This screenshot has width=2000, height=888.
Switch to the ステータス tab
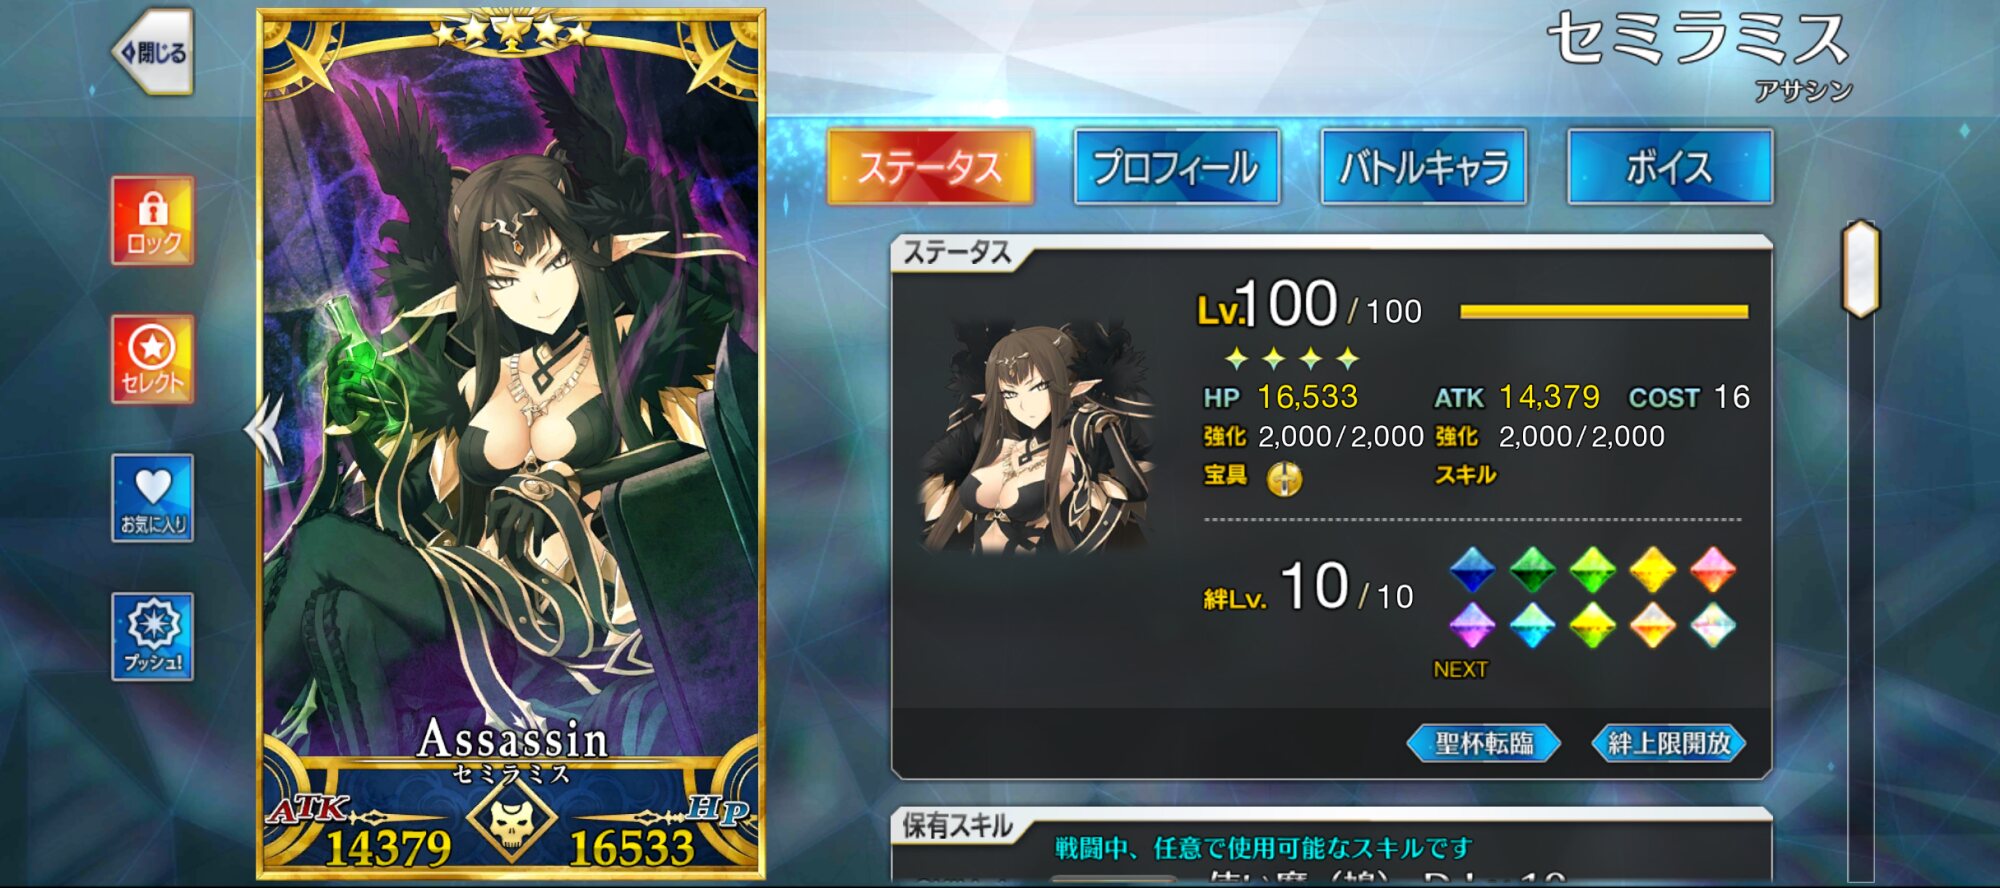[930, 167]
